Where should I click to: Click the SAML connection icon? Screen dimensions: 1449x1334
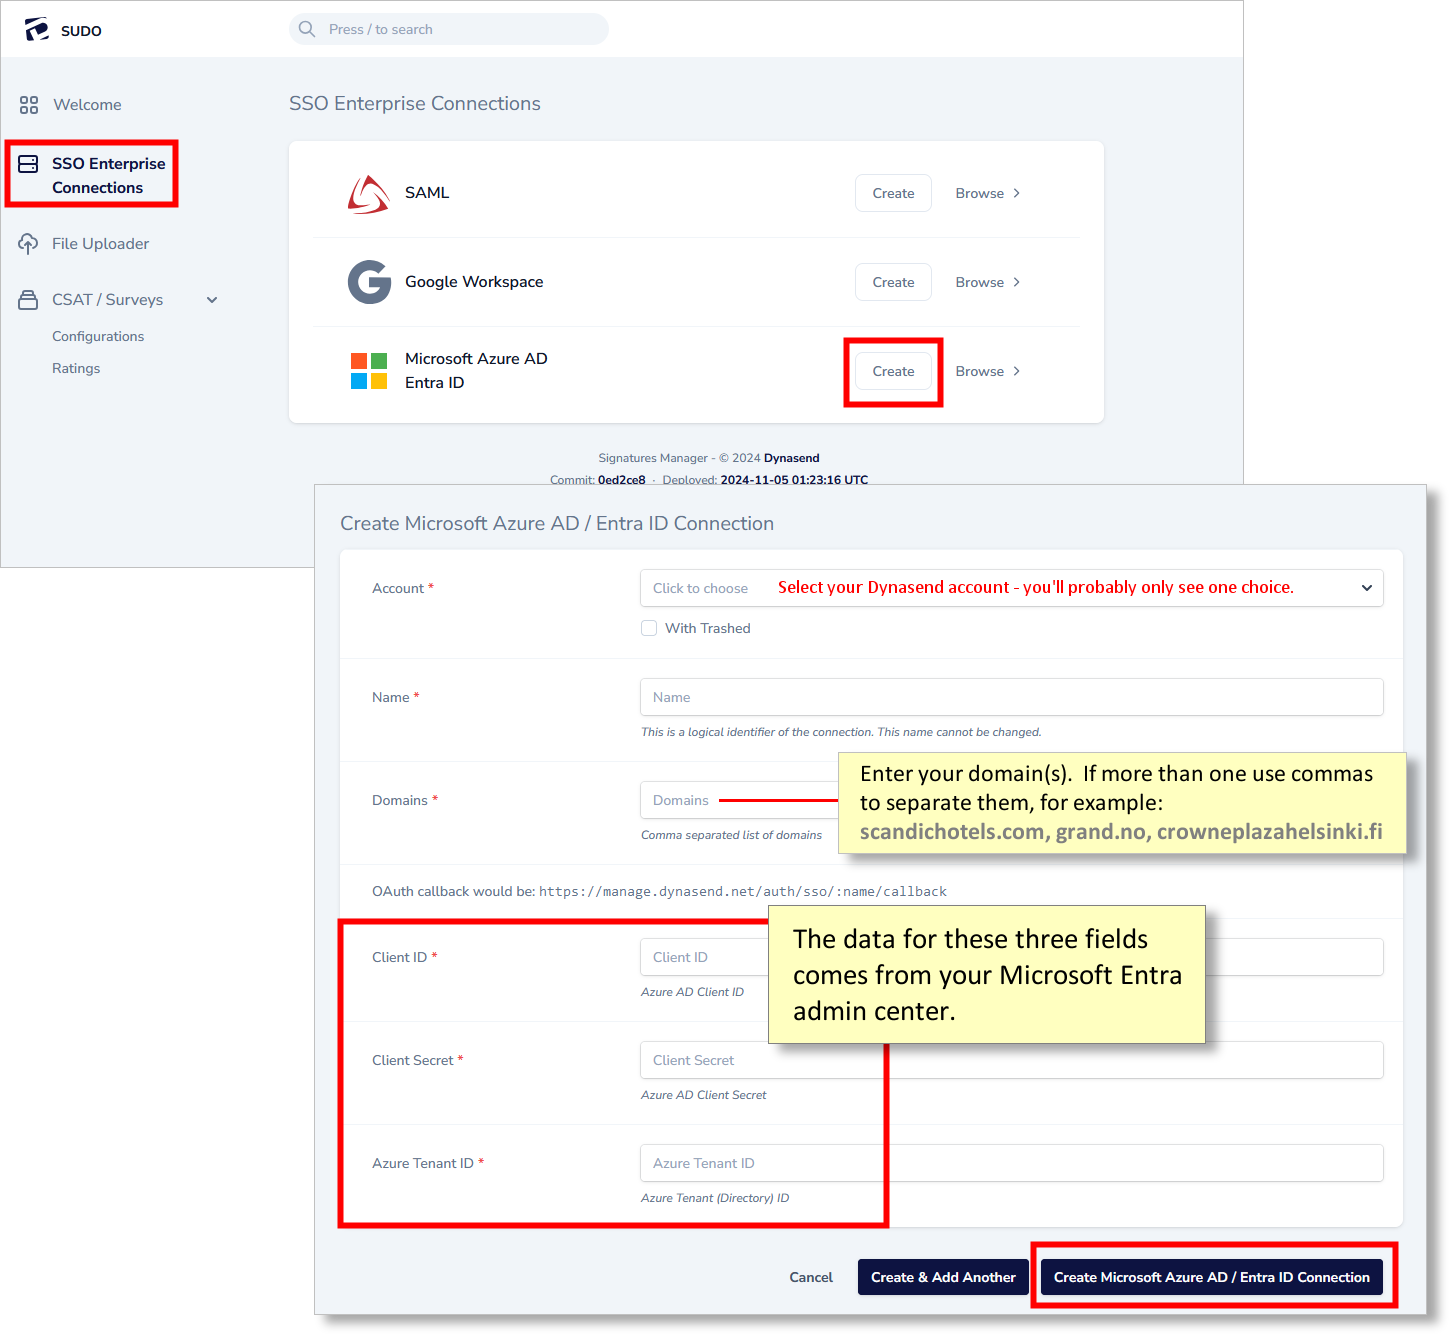pyautogui.click(x=369, y=192)
